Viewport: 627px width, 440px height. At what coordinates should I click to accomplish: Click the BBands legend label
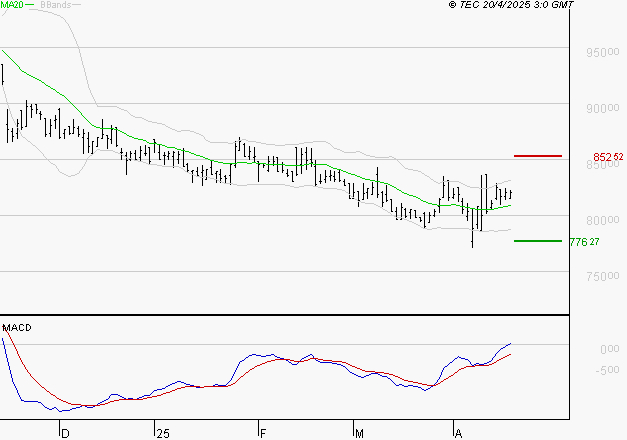tap(56, 5)
